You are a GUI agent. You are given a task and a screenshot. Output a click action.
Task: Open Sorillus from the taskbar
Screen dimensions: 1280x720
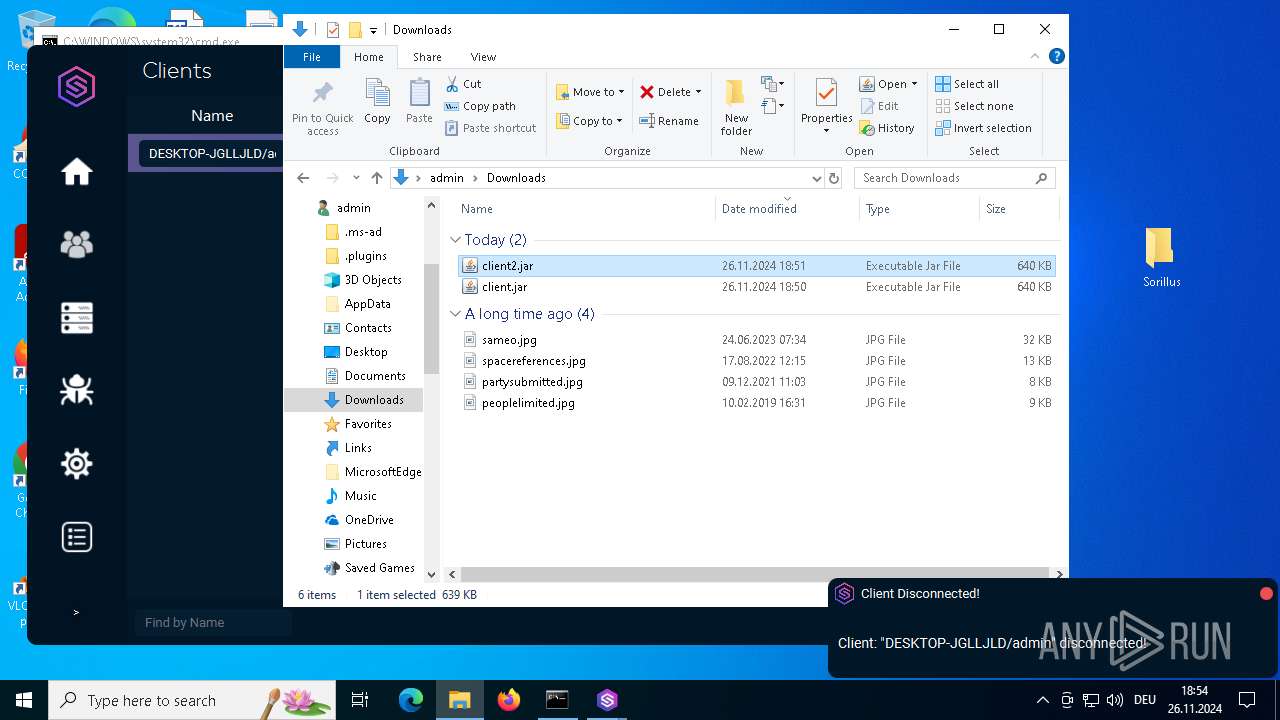[x=607, y=700]
